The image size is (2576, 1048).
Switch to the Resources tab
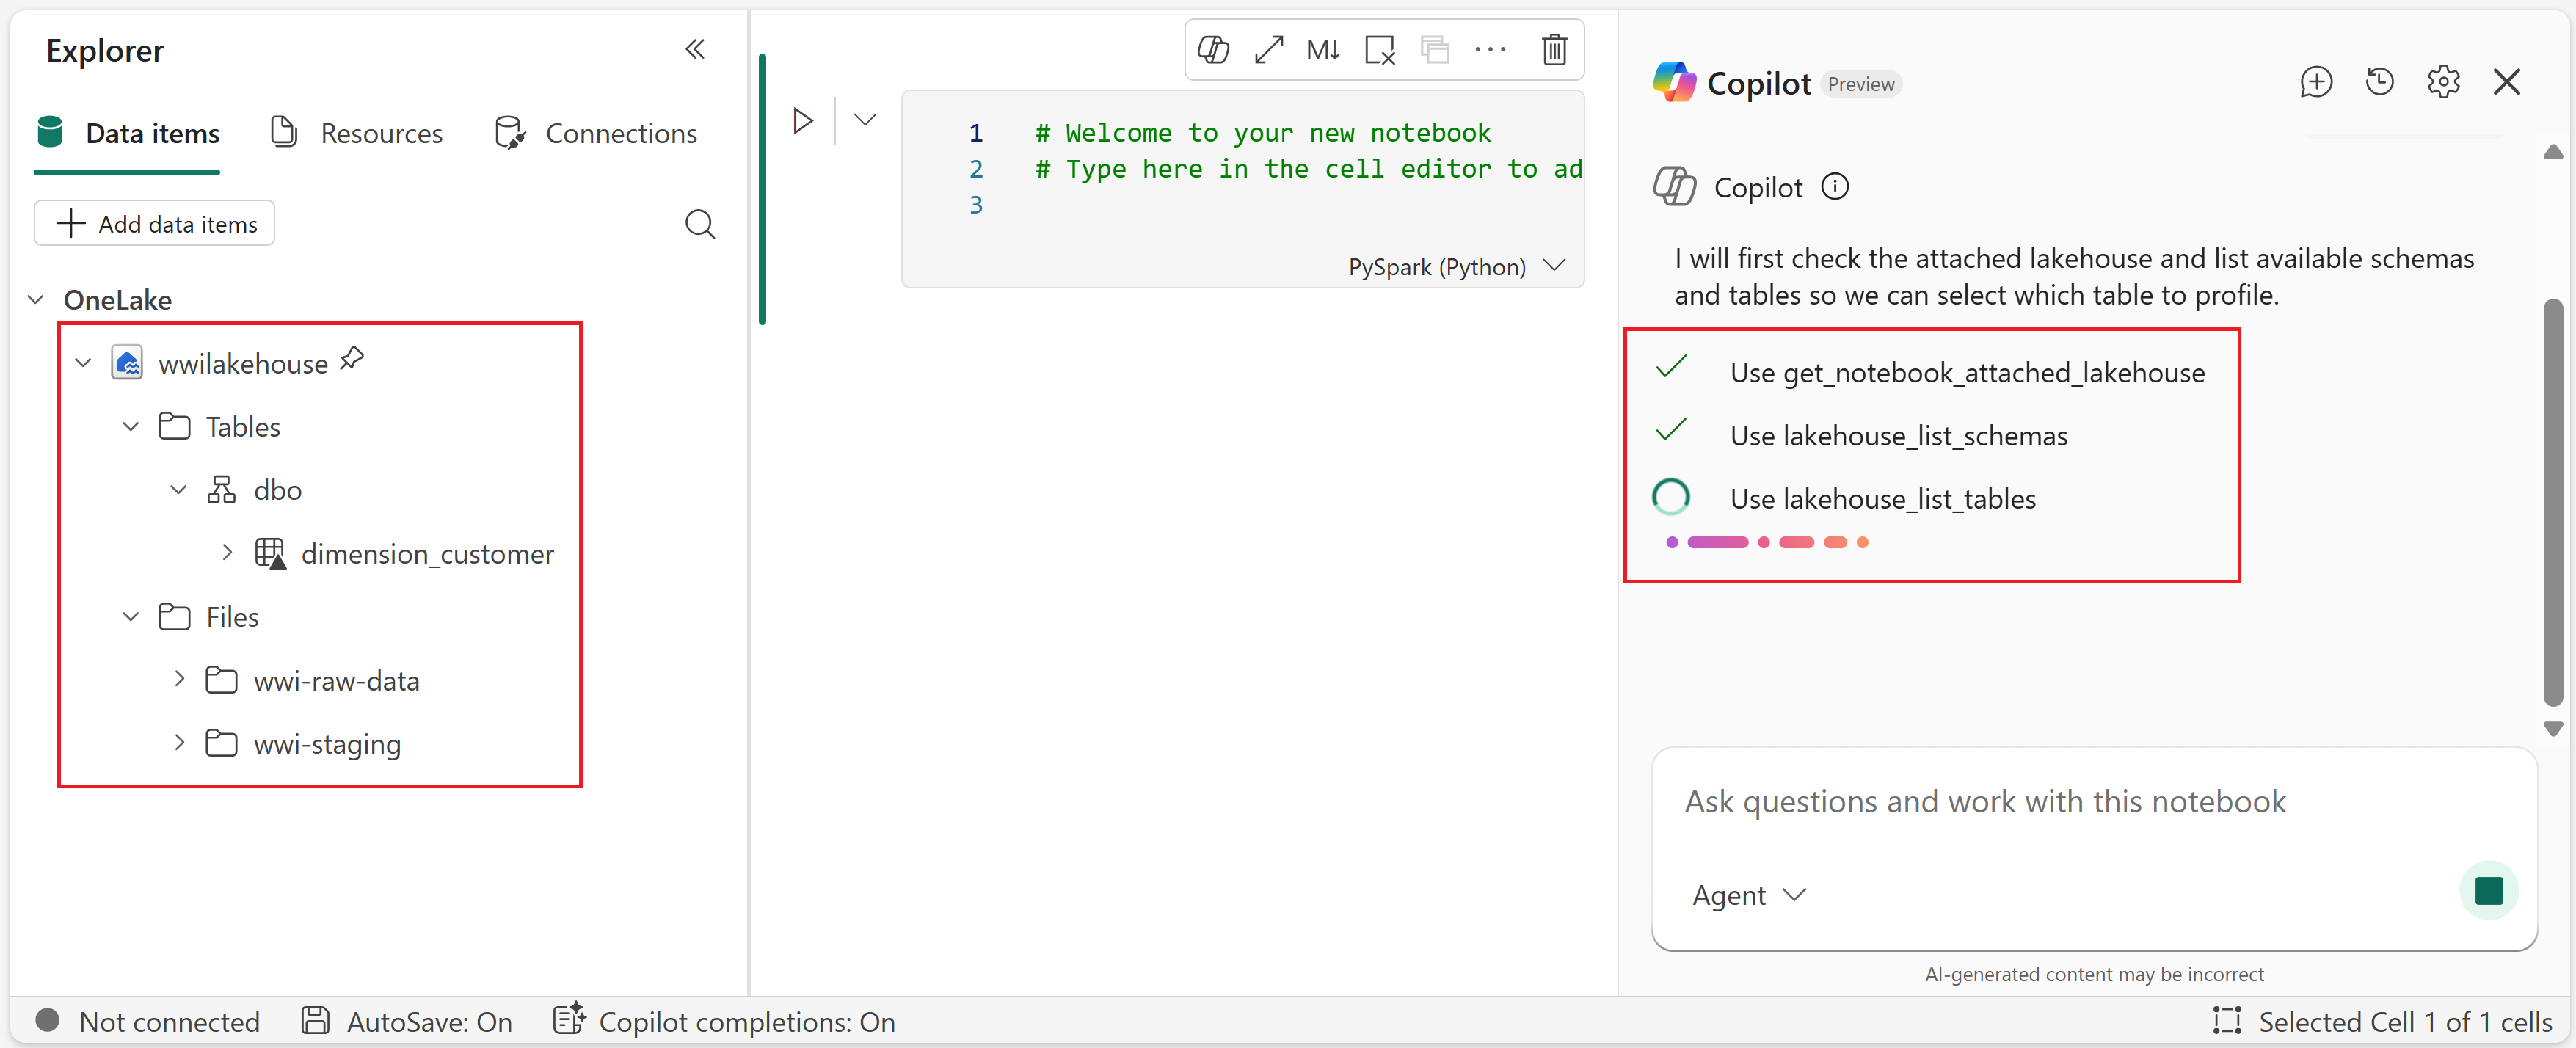pos(356,133)
